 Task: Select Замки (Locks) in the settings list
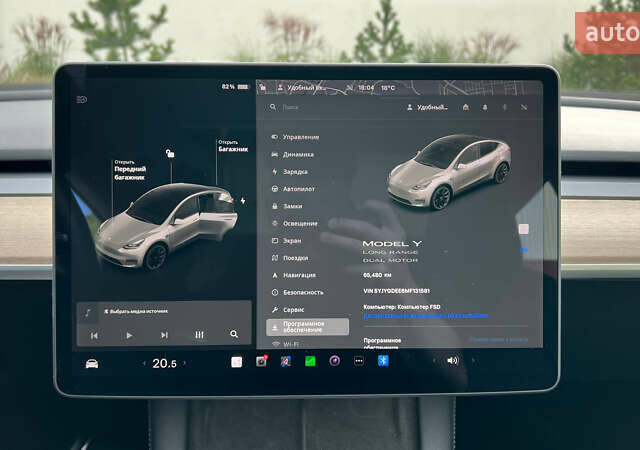click(x=287, y=206)
